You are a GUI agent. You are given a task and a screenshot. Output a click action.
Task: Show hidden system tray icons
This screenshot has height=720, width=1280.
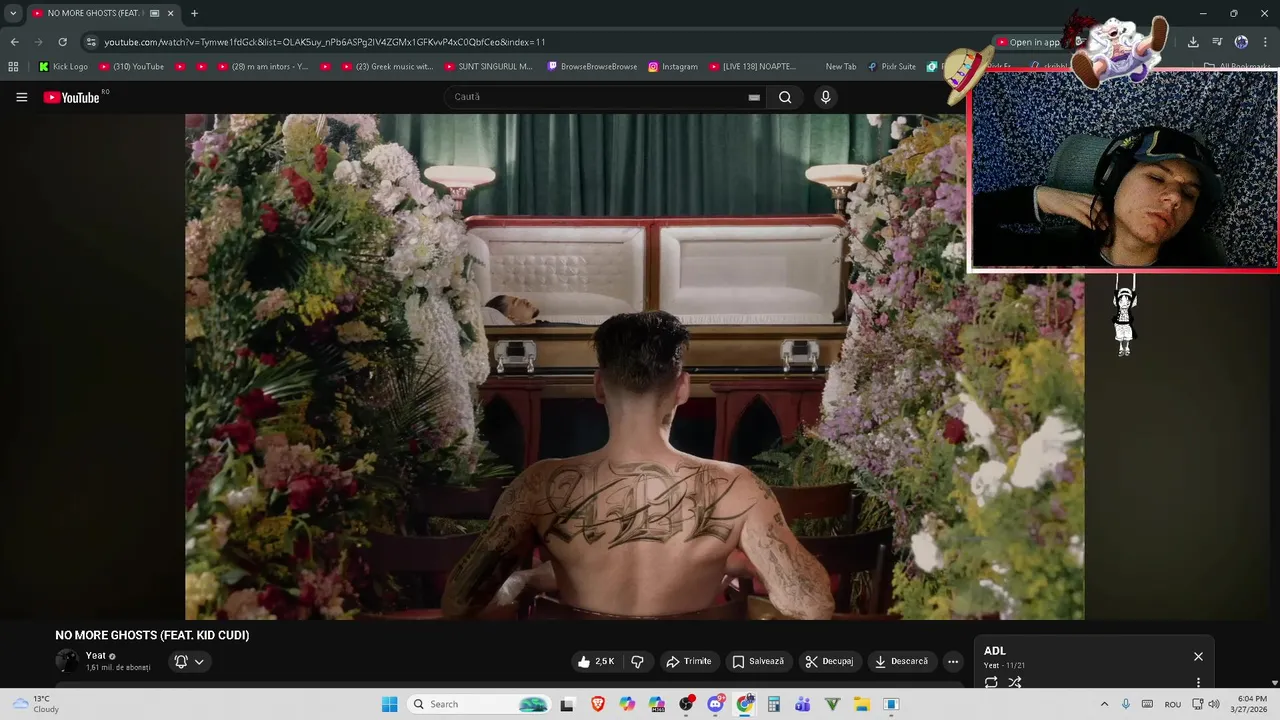(1104, 704)
